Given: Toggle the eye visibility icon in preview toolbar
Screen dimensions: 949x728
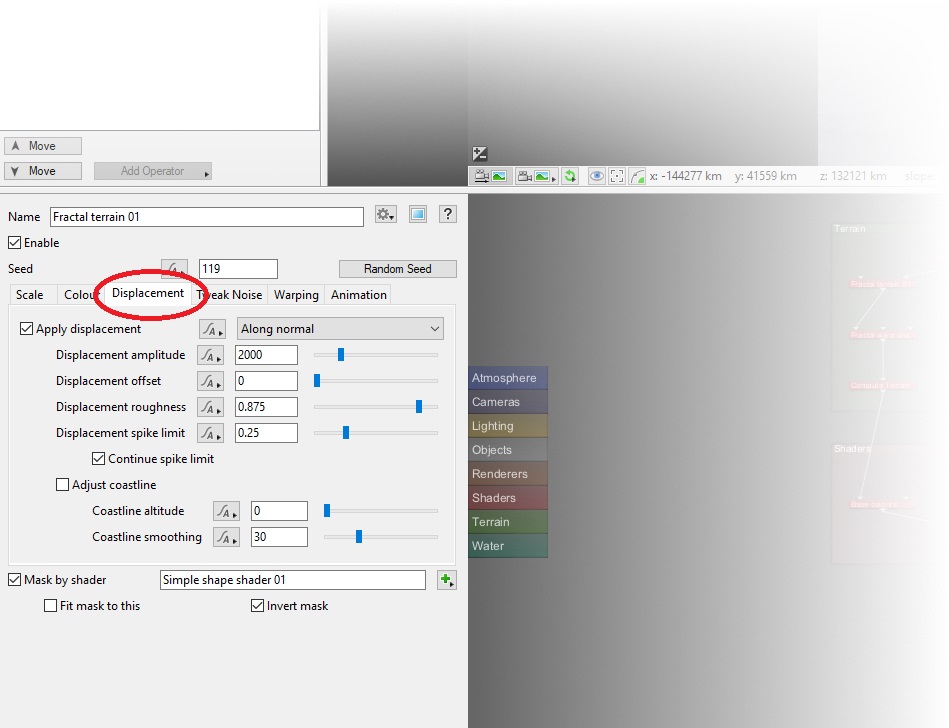Looking at the screenshot, I should click(x=597, y=176).
